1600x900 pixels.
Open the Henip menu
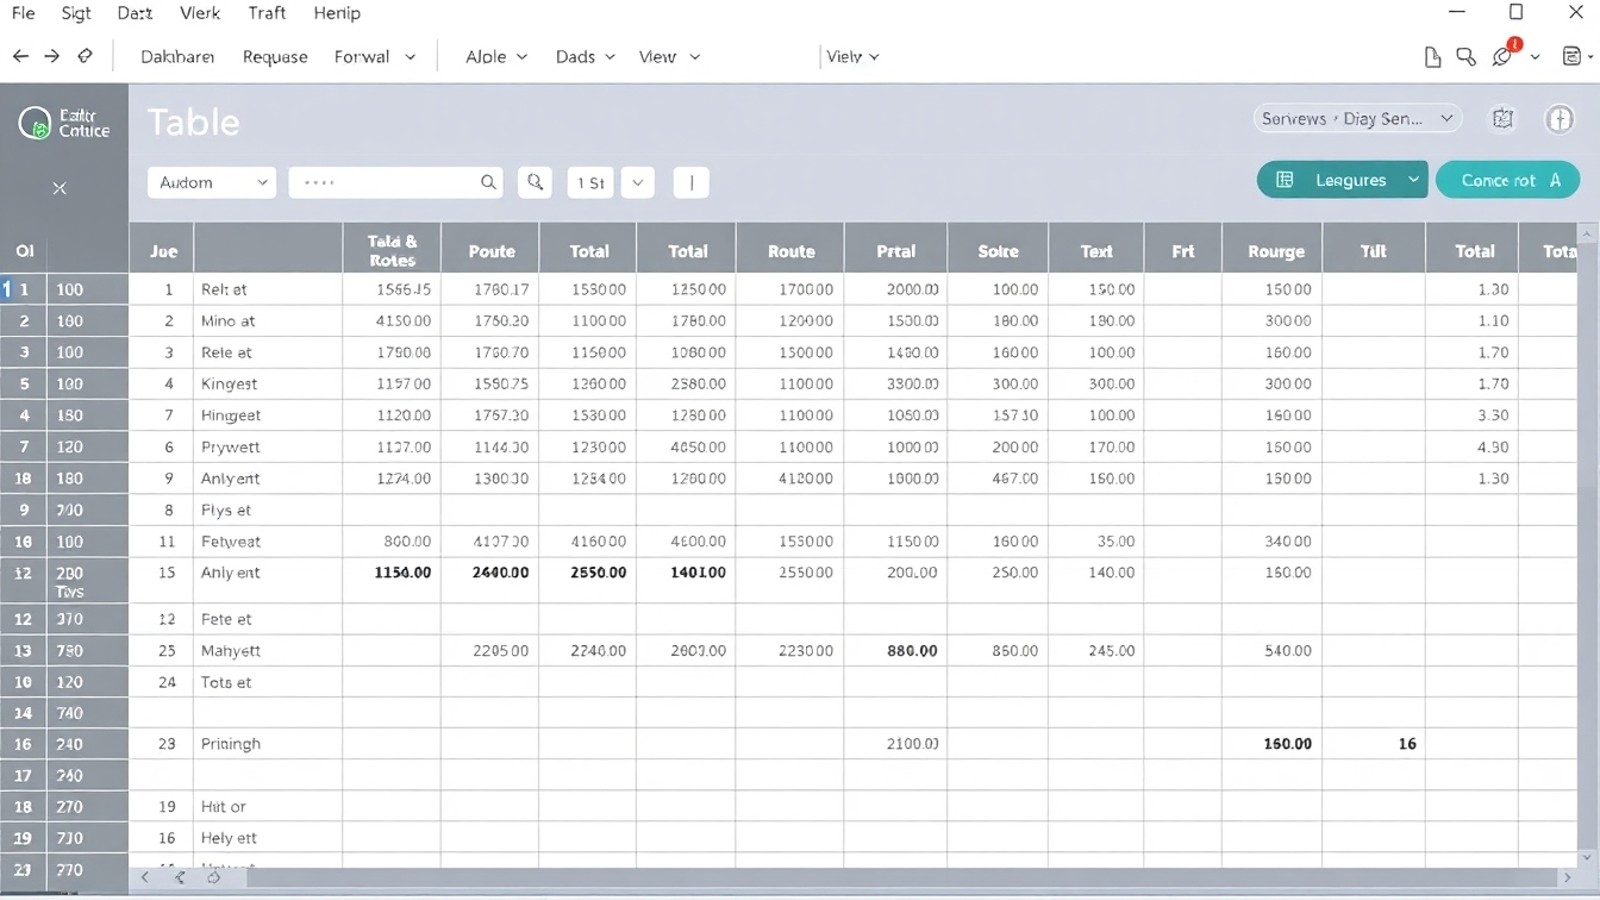tap(337, 13)
